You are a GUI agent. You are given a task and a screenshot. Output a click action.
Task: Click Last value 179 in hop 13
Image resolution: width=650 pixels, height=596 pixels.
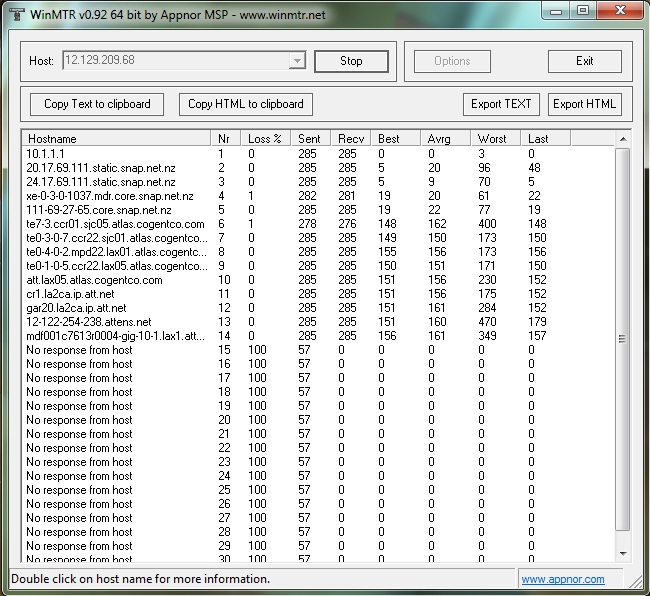[537, 322]
